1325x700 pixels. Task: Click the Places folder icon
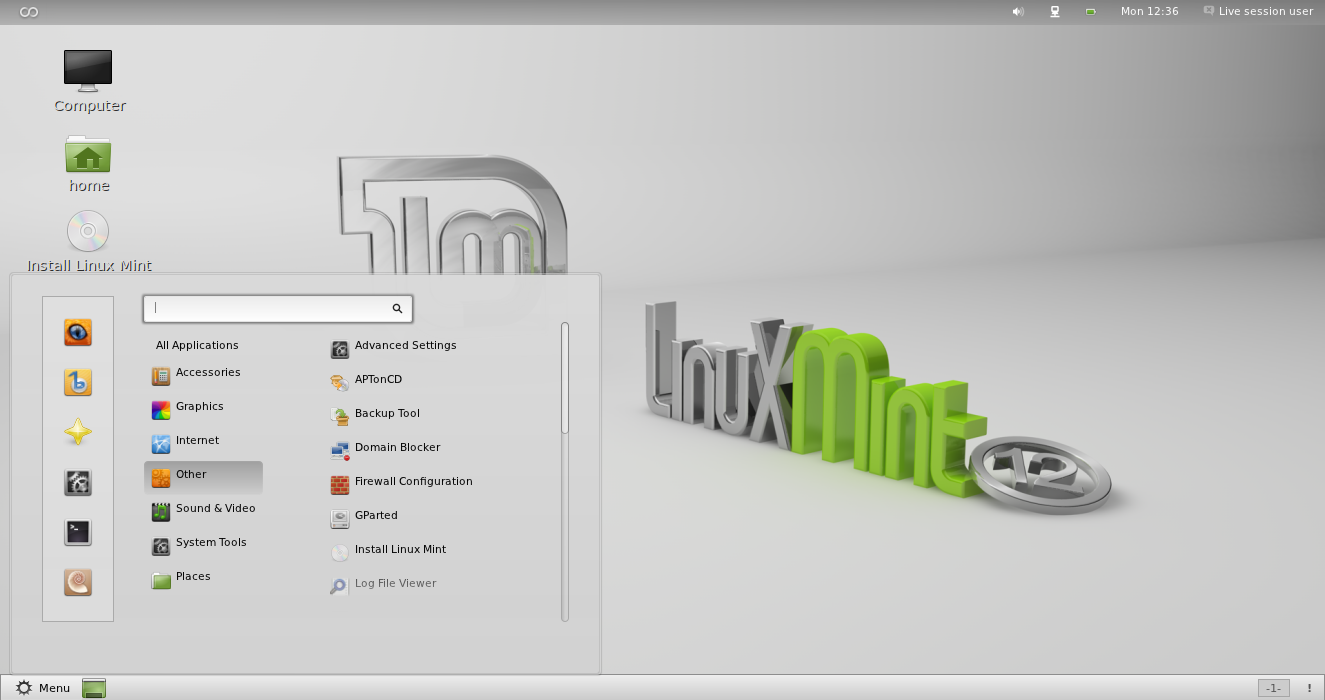(x=160, y=580)
